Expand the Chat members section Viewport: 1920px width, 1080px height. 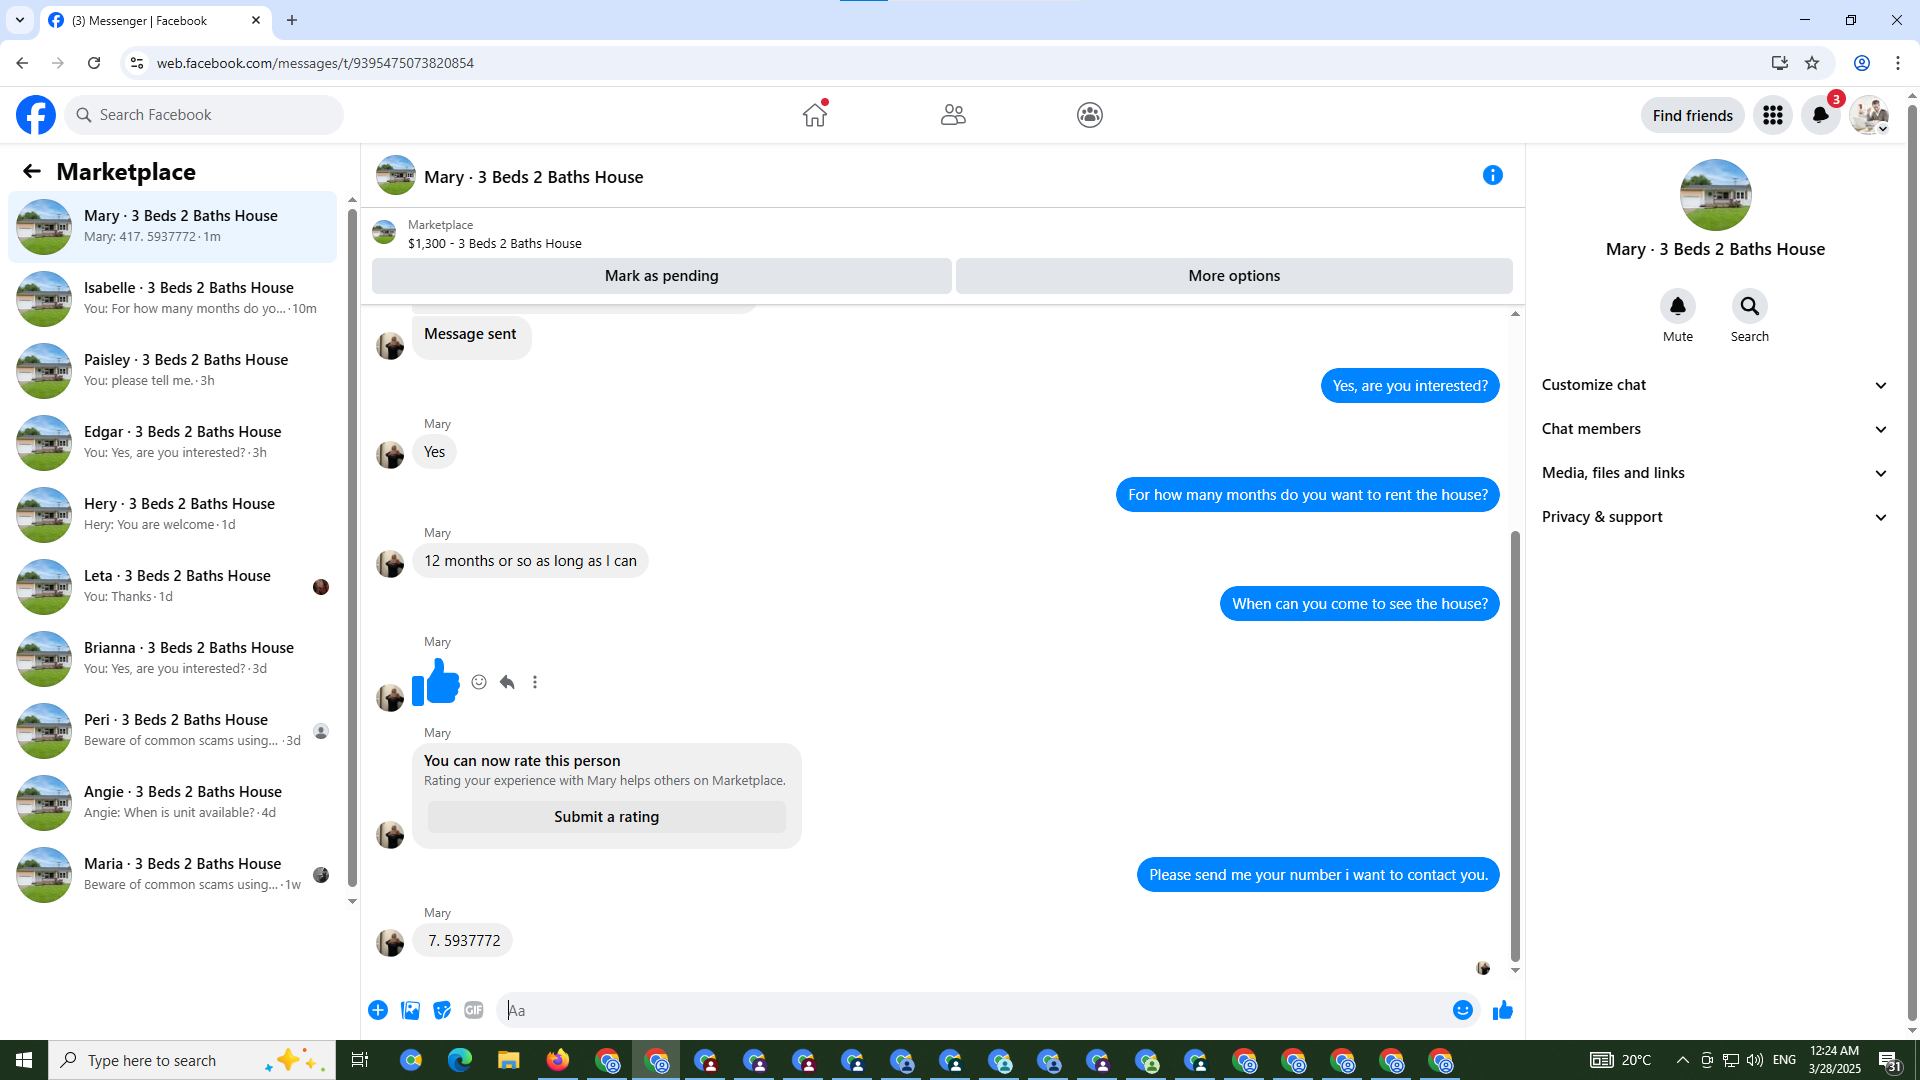tap(1715, 429)
